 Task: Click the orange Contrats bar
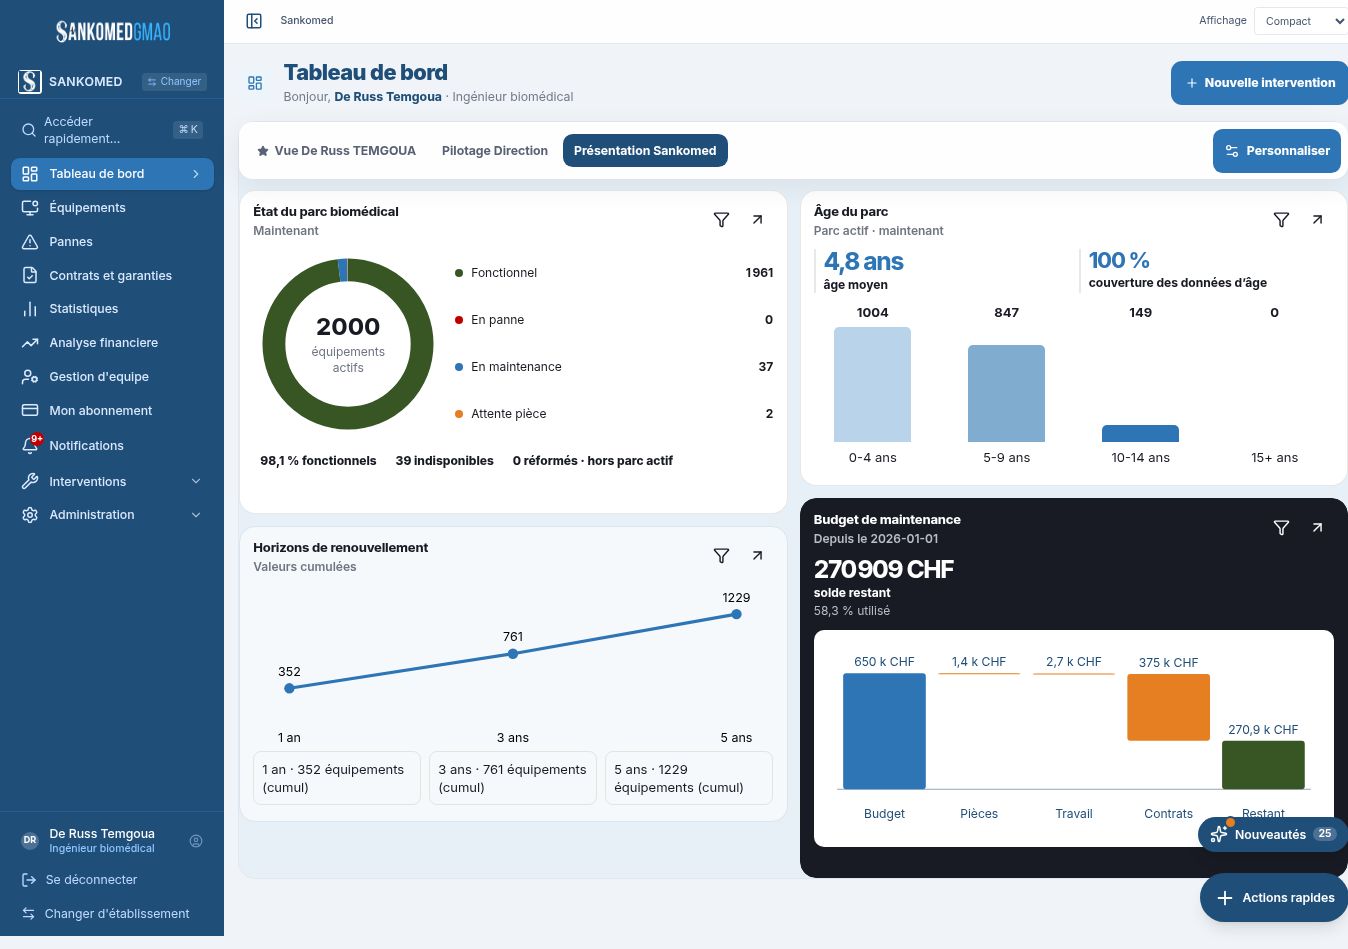(x=1168, y=708)
